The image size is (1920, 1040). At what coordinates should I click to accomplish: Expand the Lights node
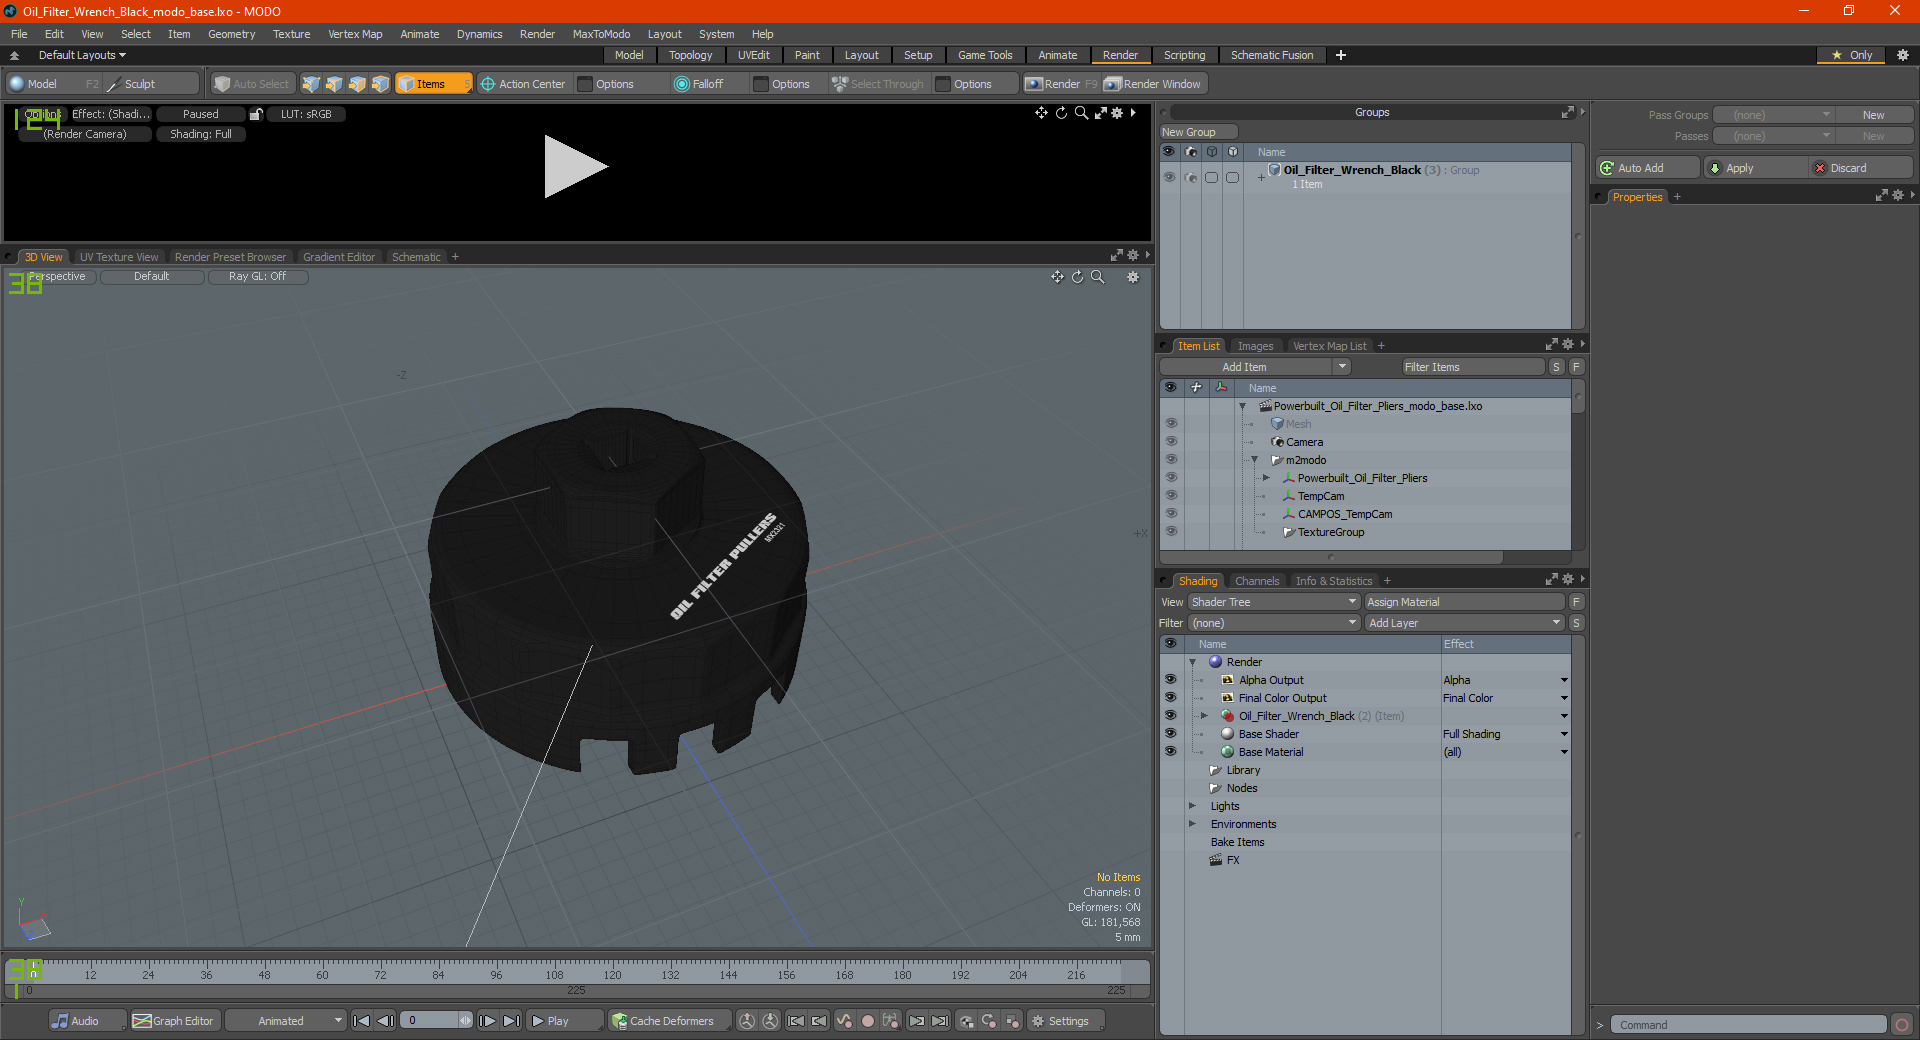point(1192,806)
